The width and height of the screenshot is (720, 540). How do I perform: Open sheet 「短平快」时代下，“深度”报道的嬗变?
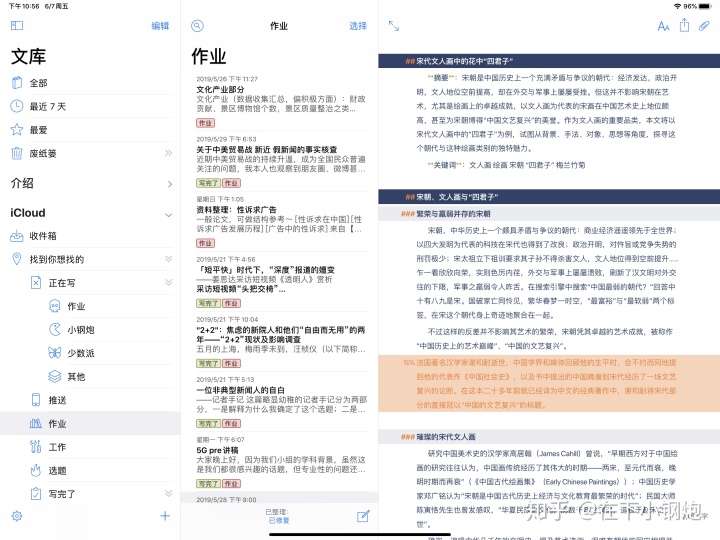(x=281, y=282)
